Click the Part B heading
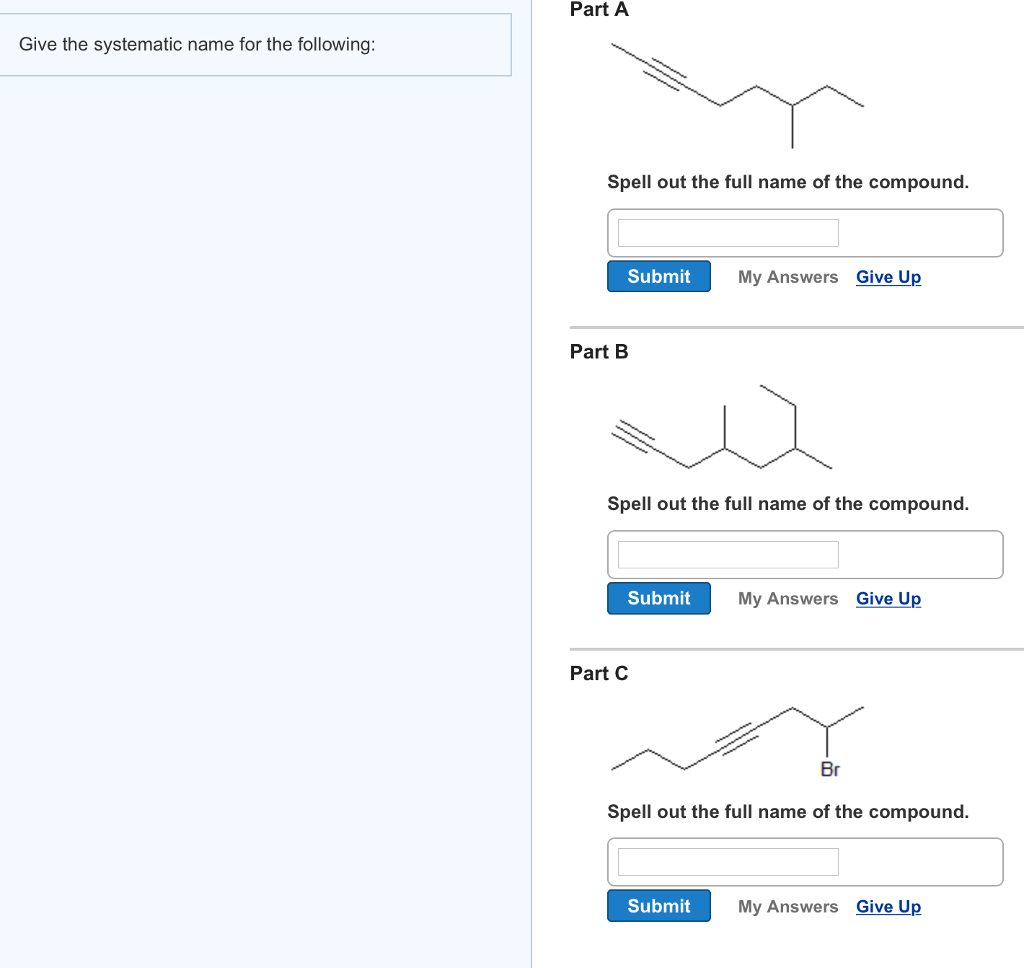1024x968 pixels. pyautogui.click(x=598, y=351)
